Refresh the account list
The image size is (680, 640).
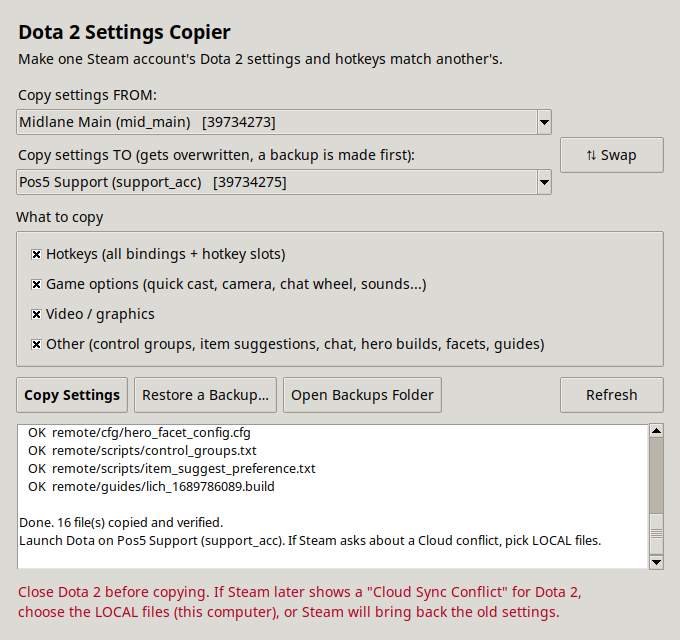[611, 395]
